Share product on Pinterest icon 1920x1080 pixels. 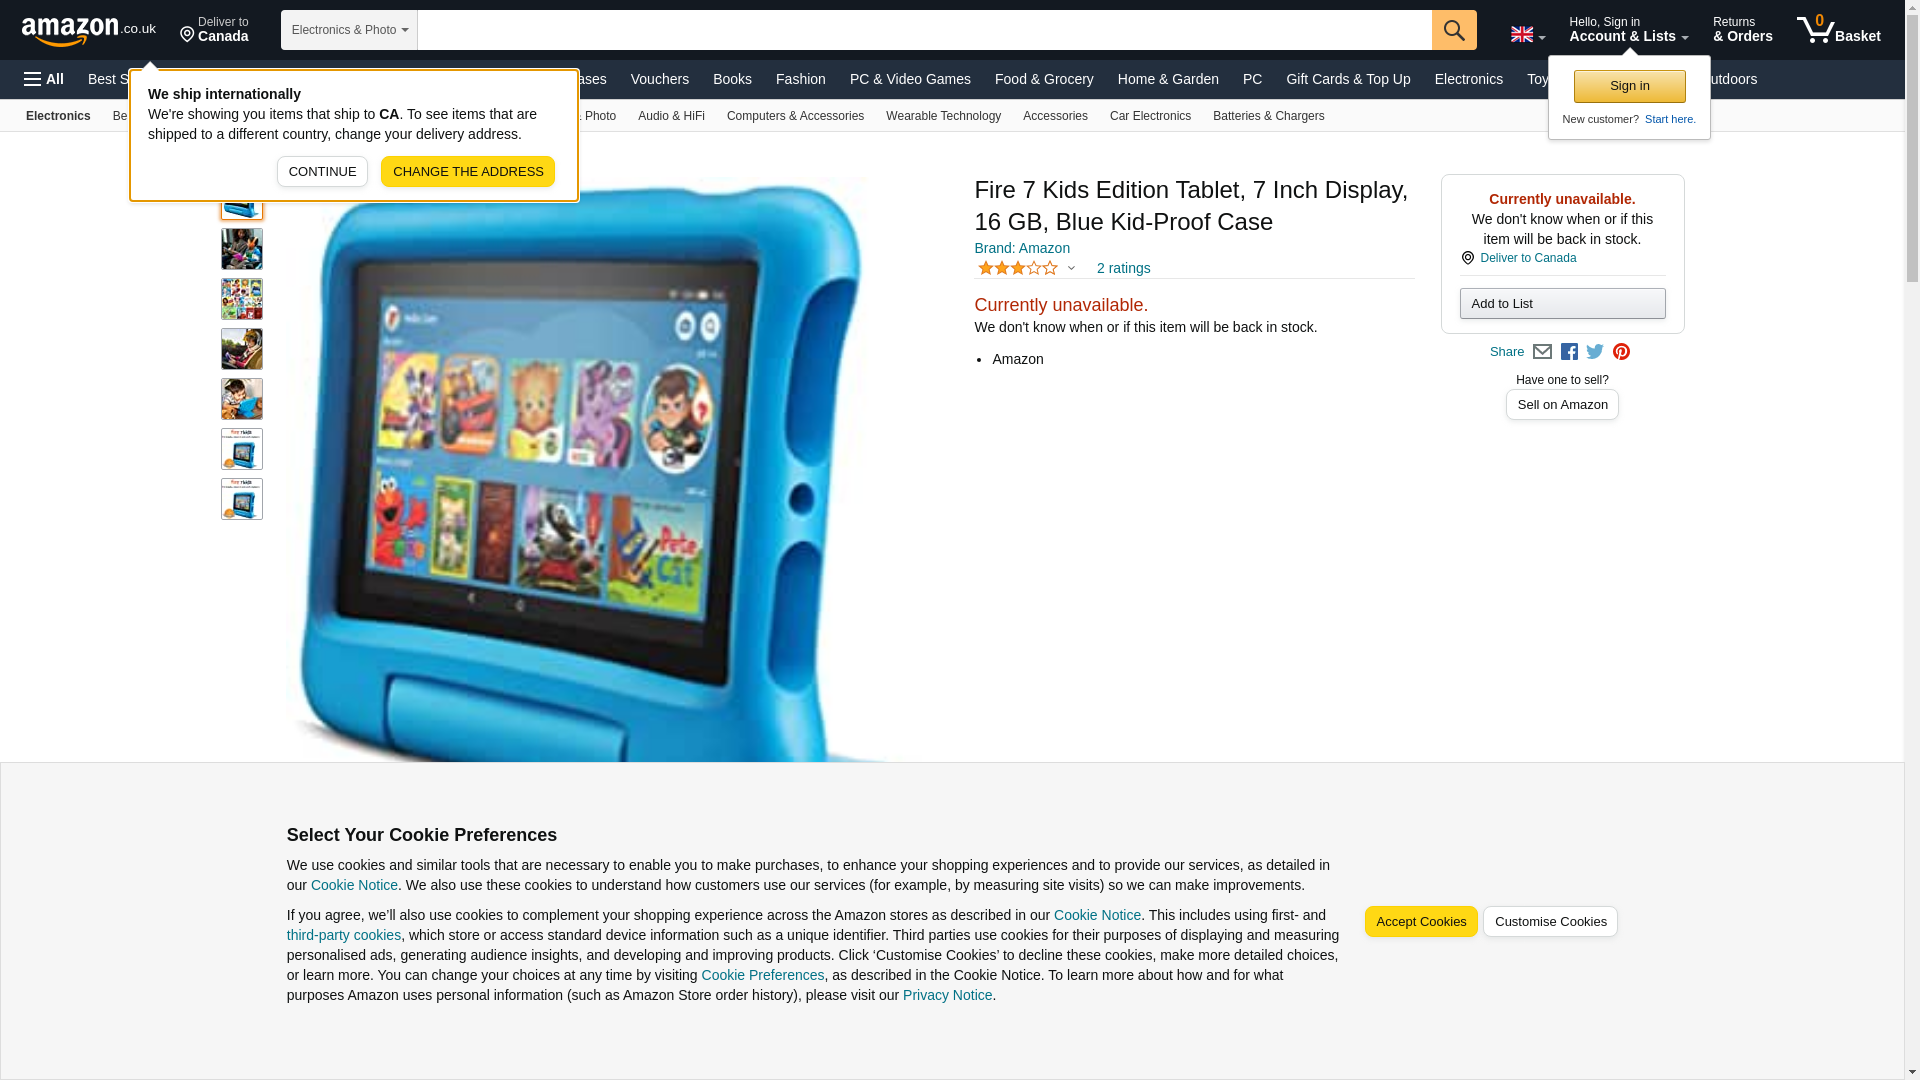coord(1621,352)
